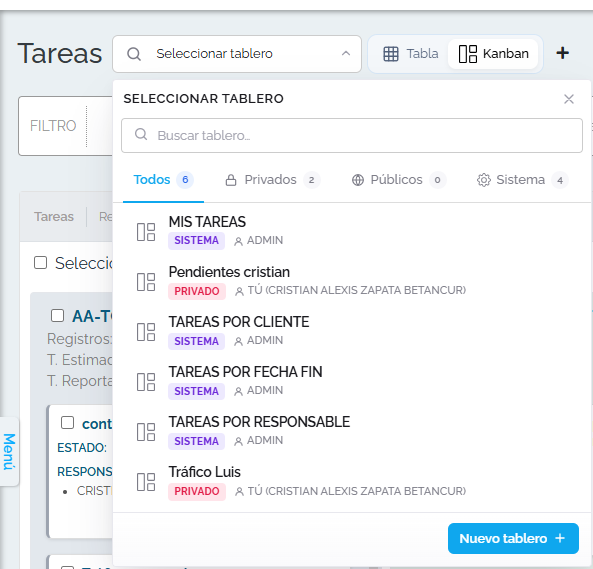Open the TAREAS POR CLIENTE board
This screenshot has height=569, width=593.
coord(352,331)
